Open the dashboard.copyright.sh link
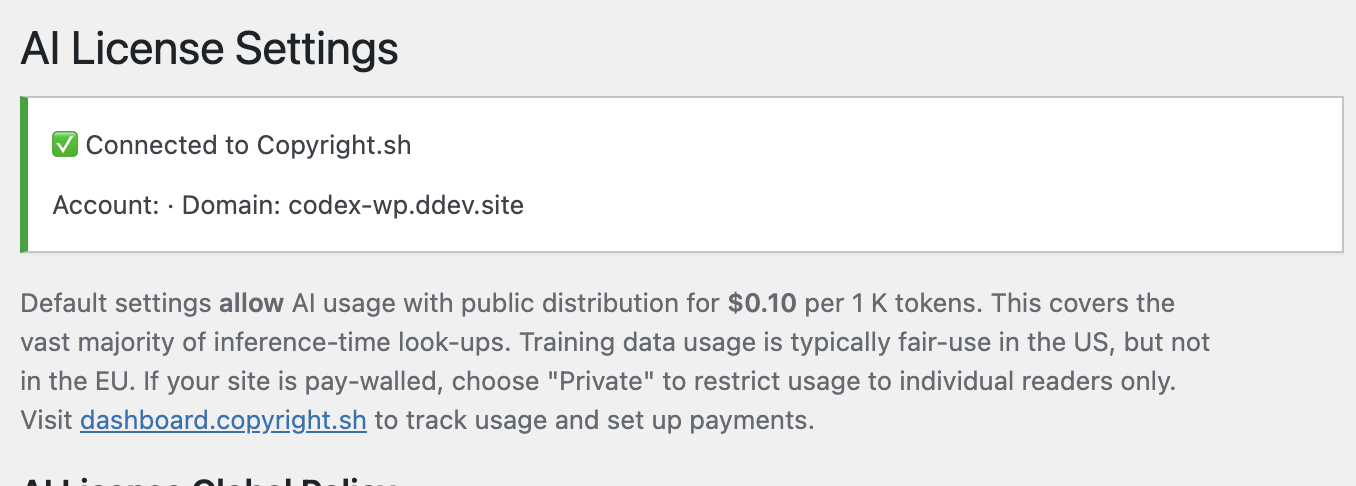 click(x=223, y=420)
